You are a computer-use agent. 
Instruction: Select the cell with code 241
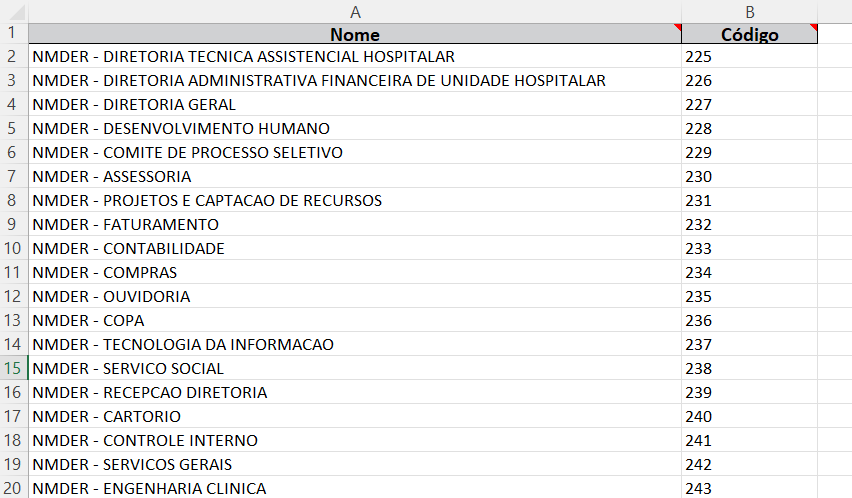700,441
